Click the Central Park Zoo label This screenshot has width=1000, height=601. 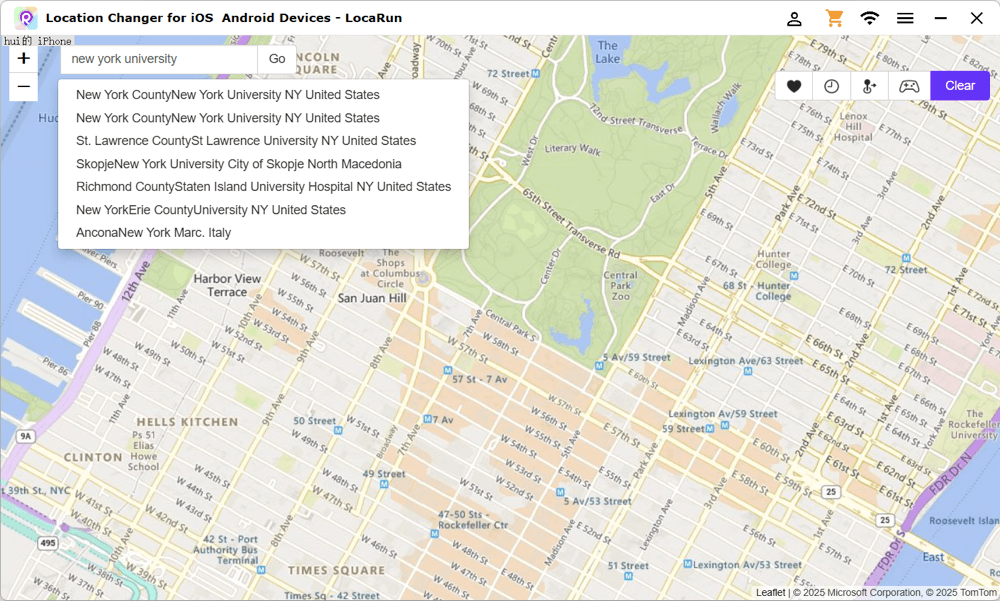621,286
